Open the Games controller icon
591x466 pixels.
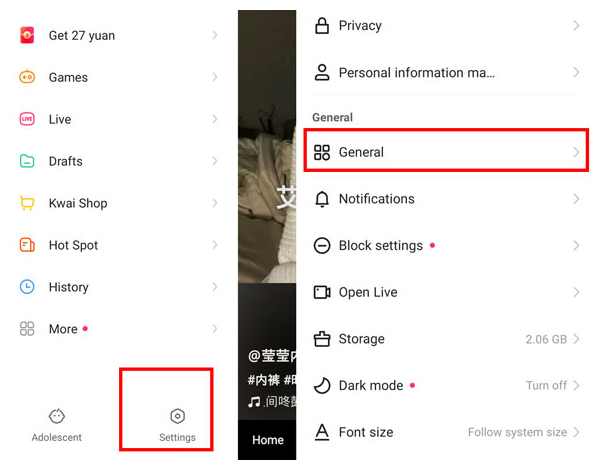point(27,77)
